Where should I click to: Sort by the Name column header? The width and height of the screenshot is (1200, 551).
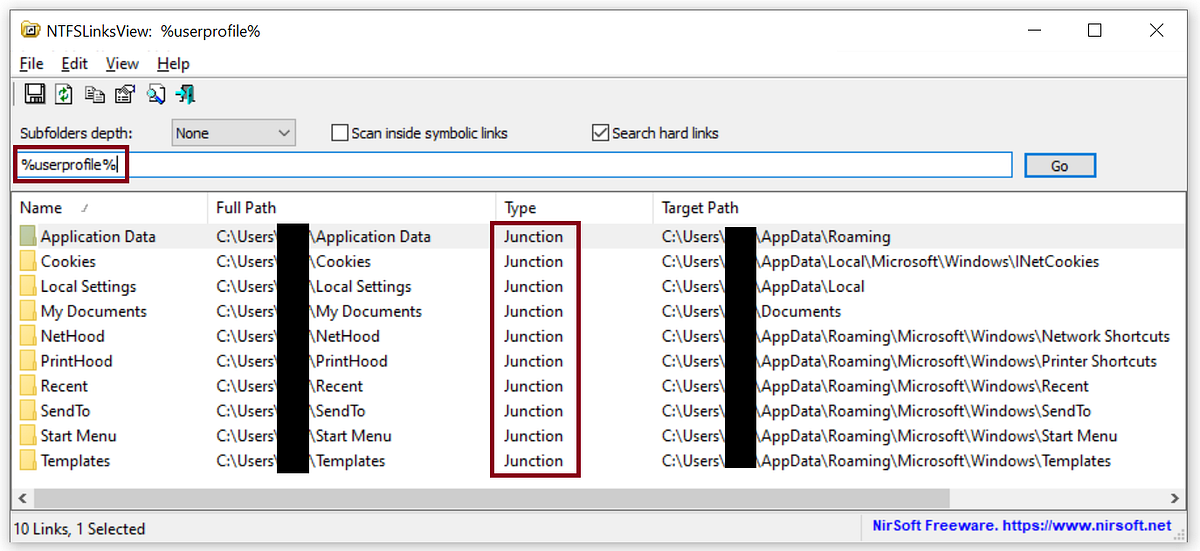[110, 208]
